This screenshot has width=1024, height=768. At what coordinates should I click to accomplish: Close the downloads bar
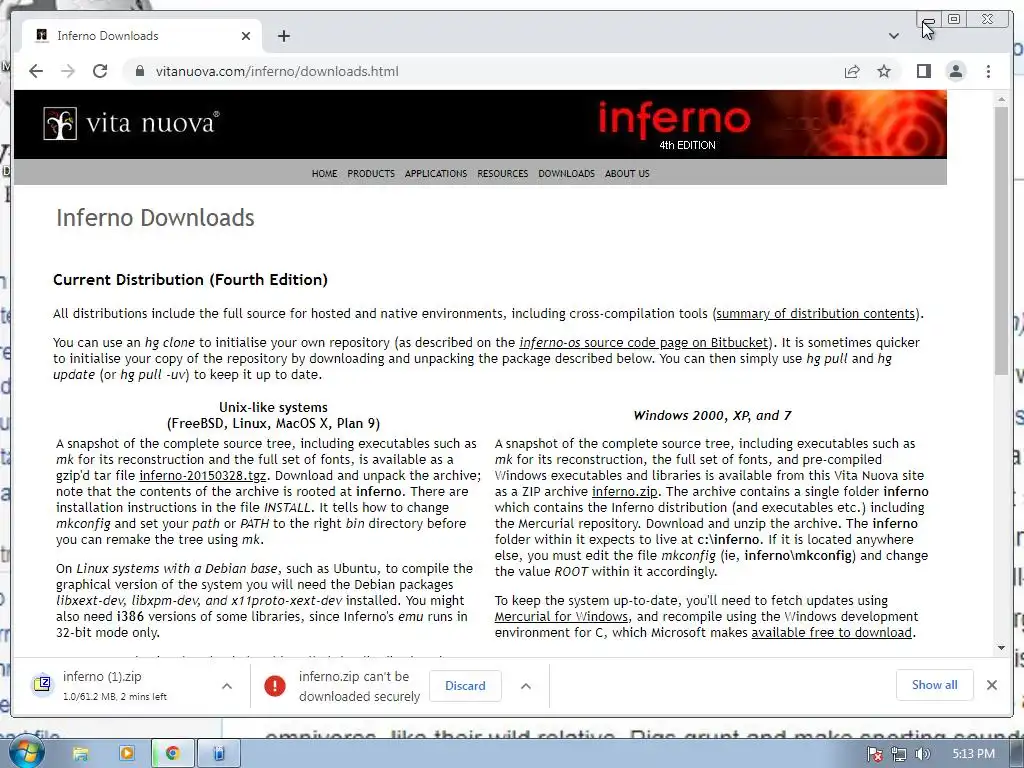click(x=992, y=685)
